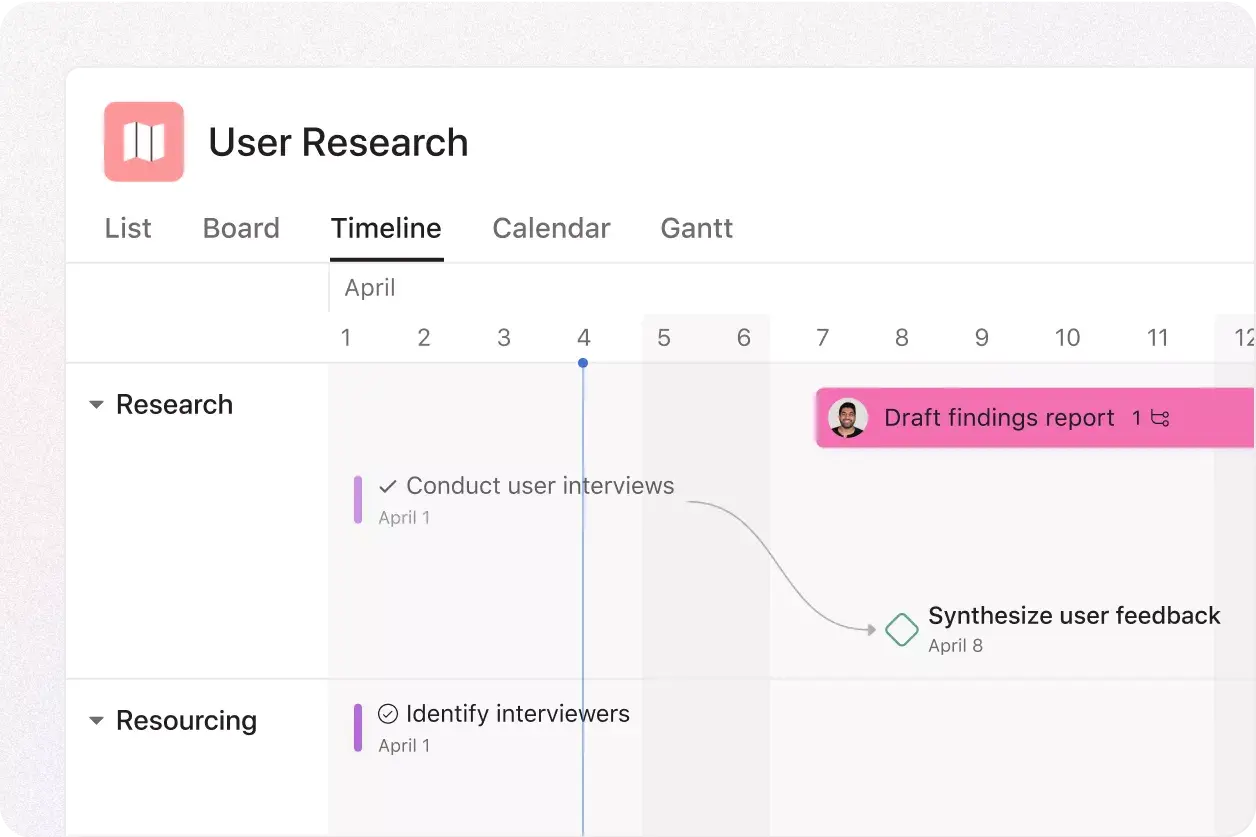
Task: Open the Gantt view tab
Action: tap(696, 228)
